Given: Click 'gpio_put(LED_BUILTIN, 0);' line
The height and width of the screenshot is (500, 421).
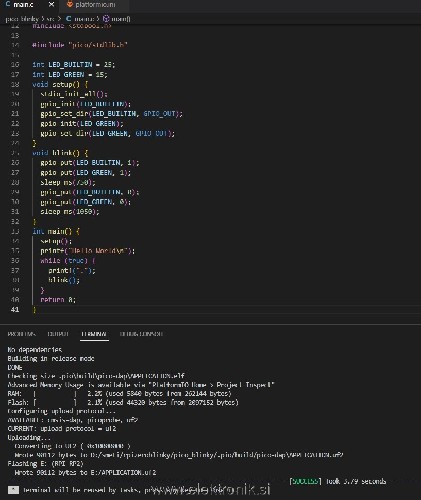Looking at the screenshot, I should pyautogui.click(x=90, y=192).
